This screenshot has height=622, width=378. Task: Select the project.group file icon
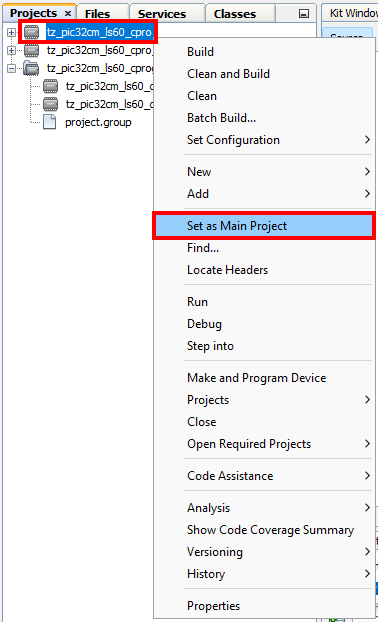click(50, 122)
